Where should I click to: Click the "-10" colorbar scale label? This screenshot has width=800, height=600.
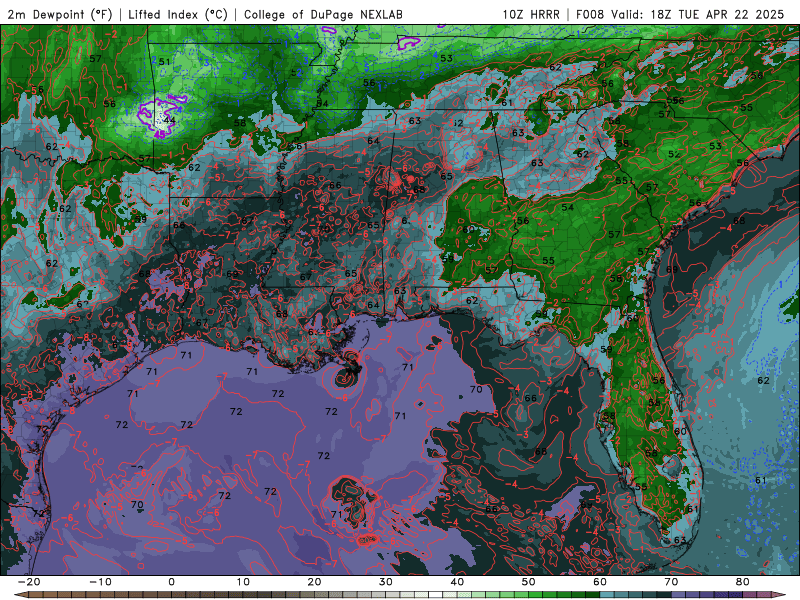pyautogui.click(x=100, y=582)
